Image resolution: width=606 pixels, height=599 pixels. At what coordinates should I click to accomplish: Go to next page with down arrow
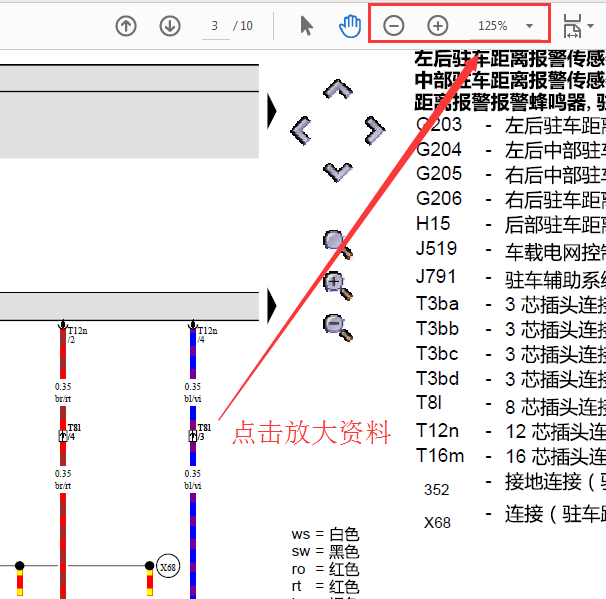[170, 26]
